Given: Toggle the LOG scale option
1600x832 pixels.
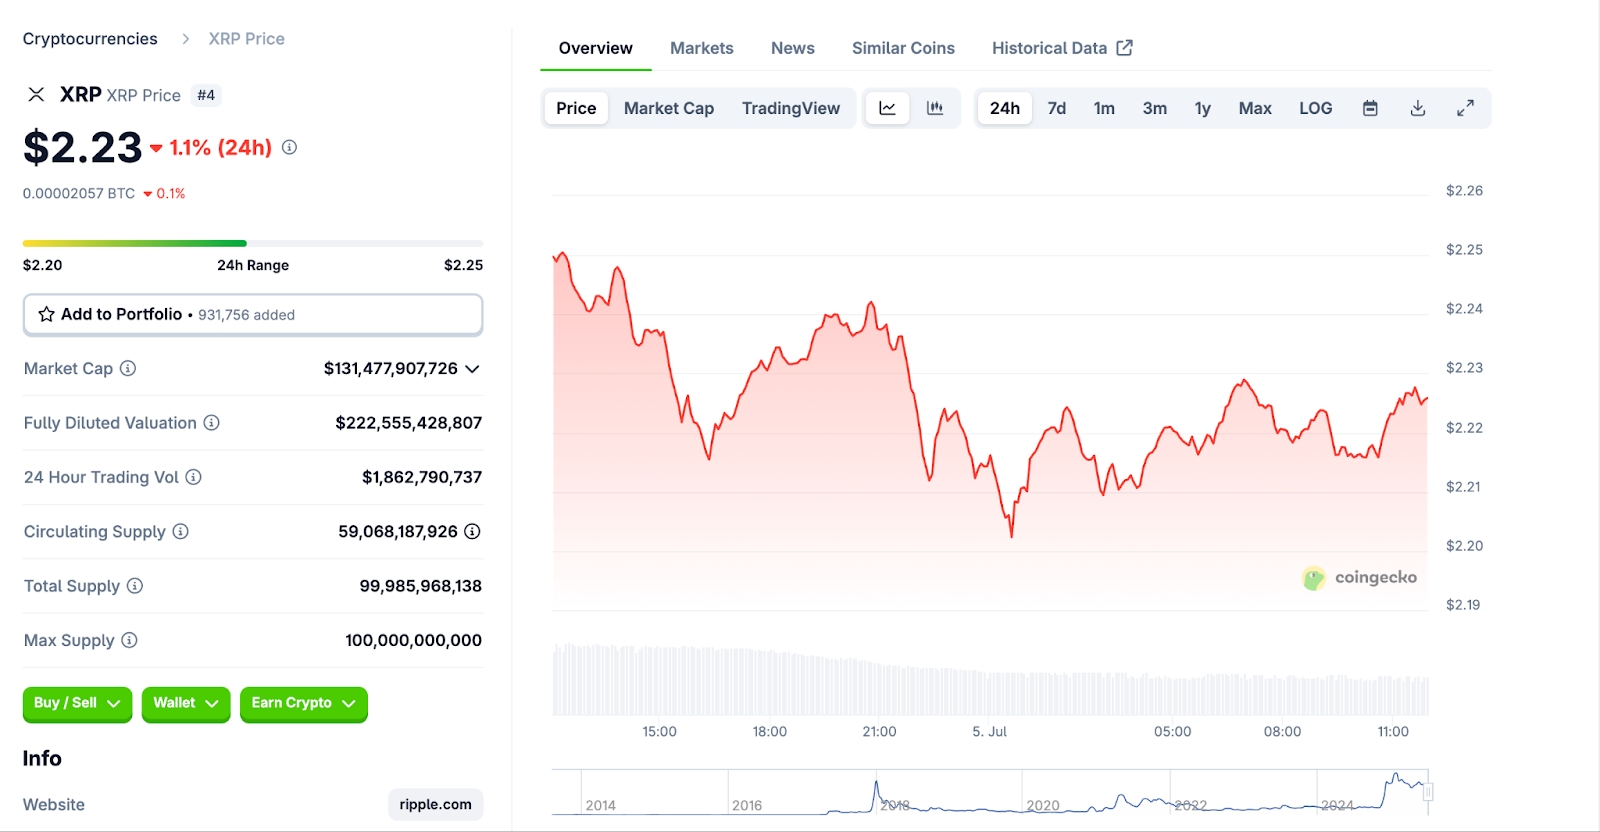Looking at the screenshot, I should (x=1315, y=108).
